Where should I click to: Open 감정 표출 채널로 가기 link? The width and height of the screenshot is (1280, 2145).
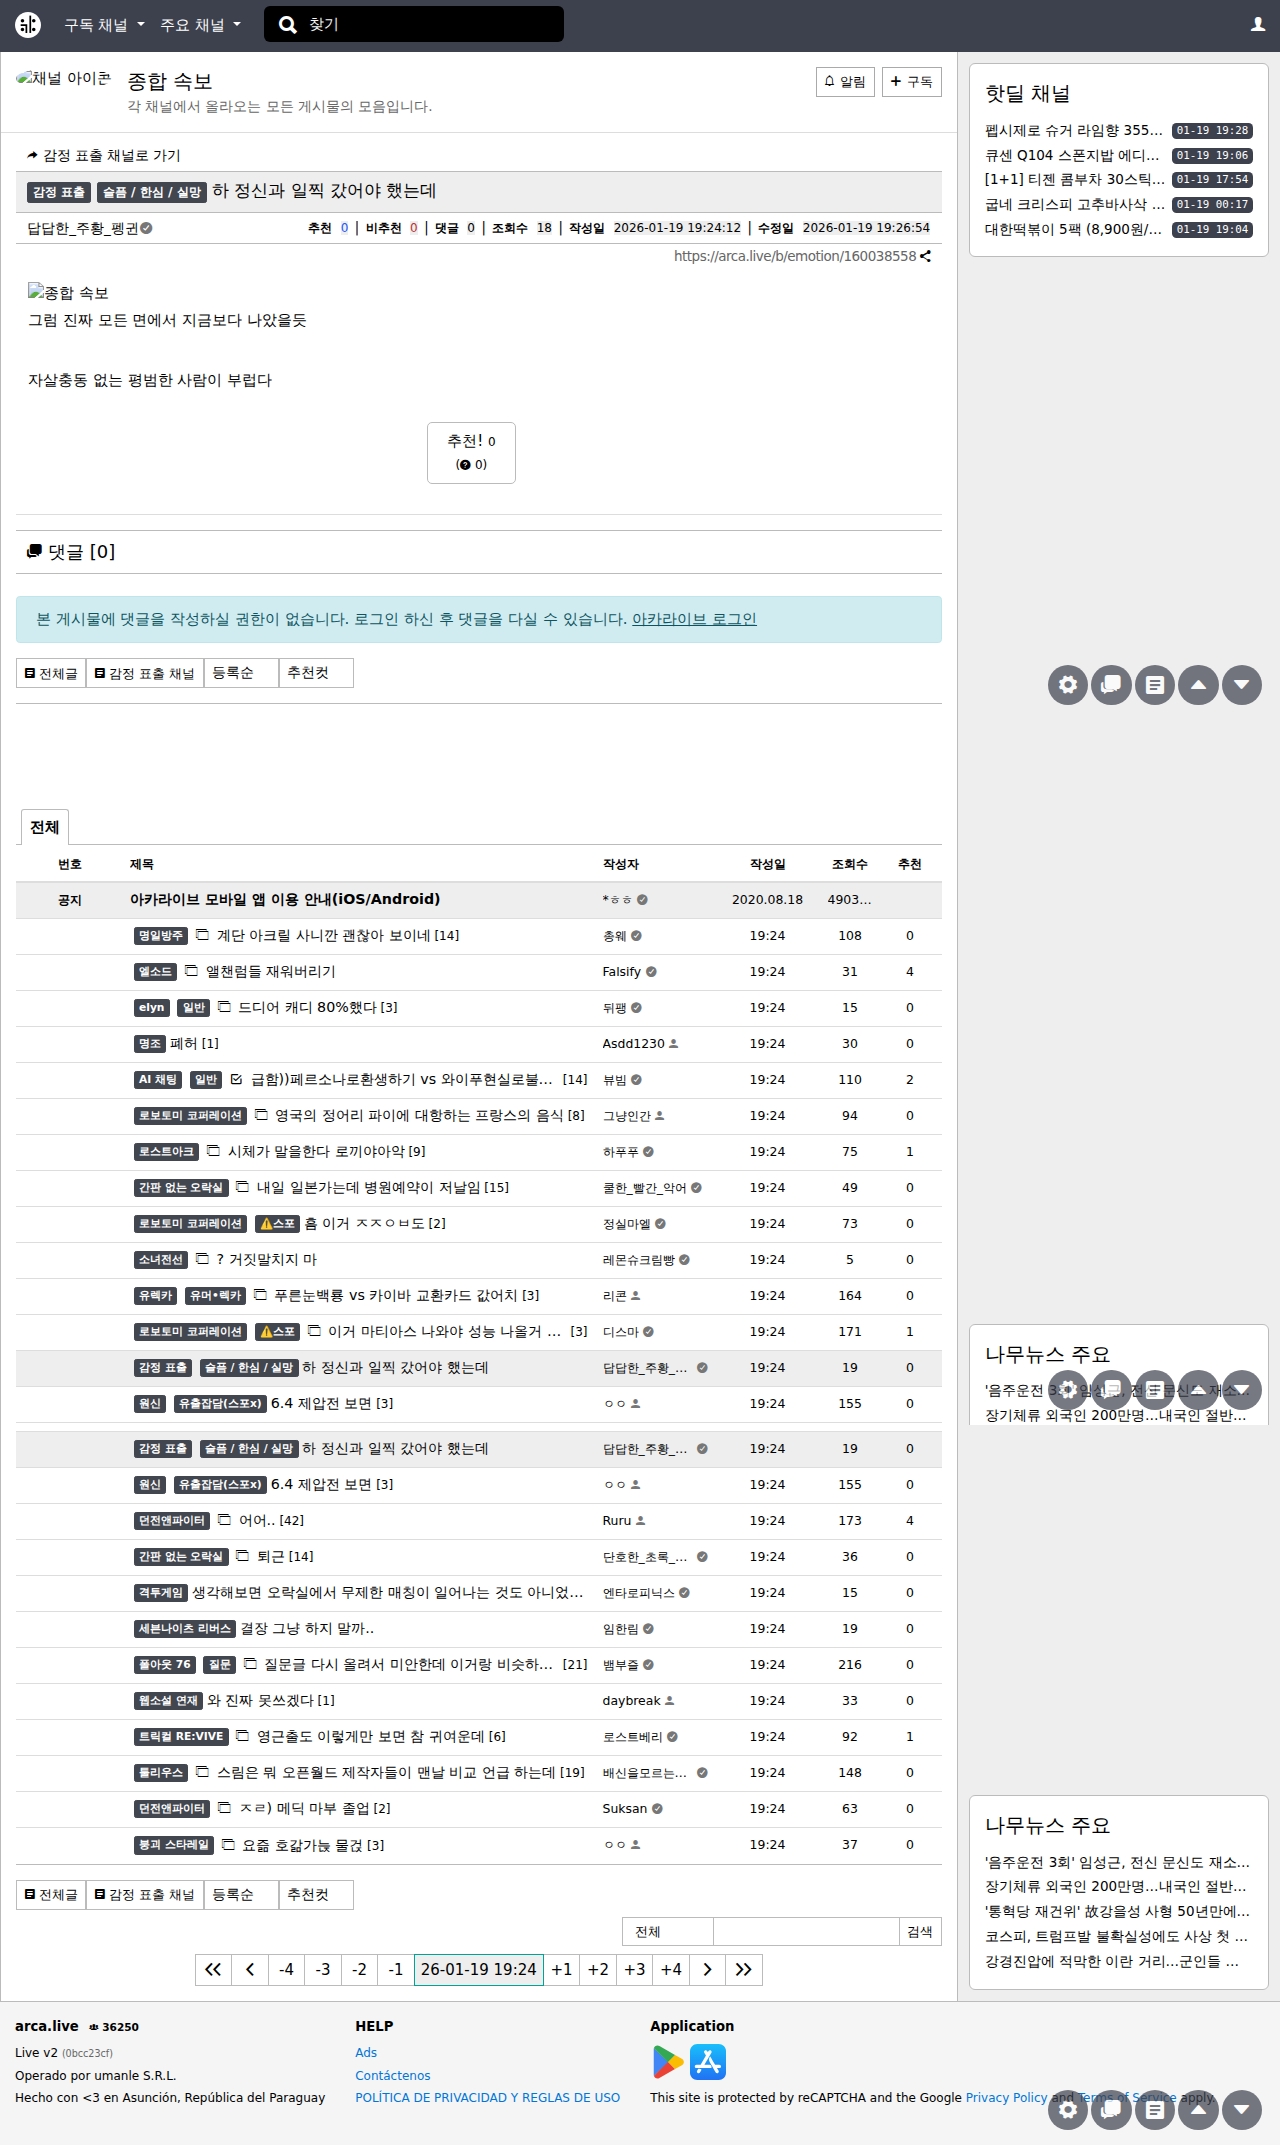[104, 155]
